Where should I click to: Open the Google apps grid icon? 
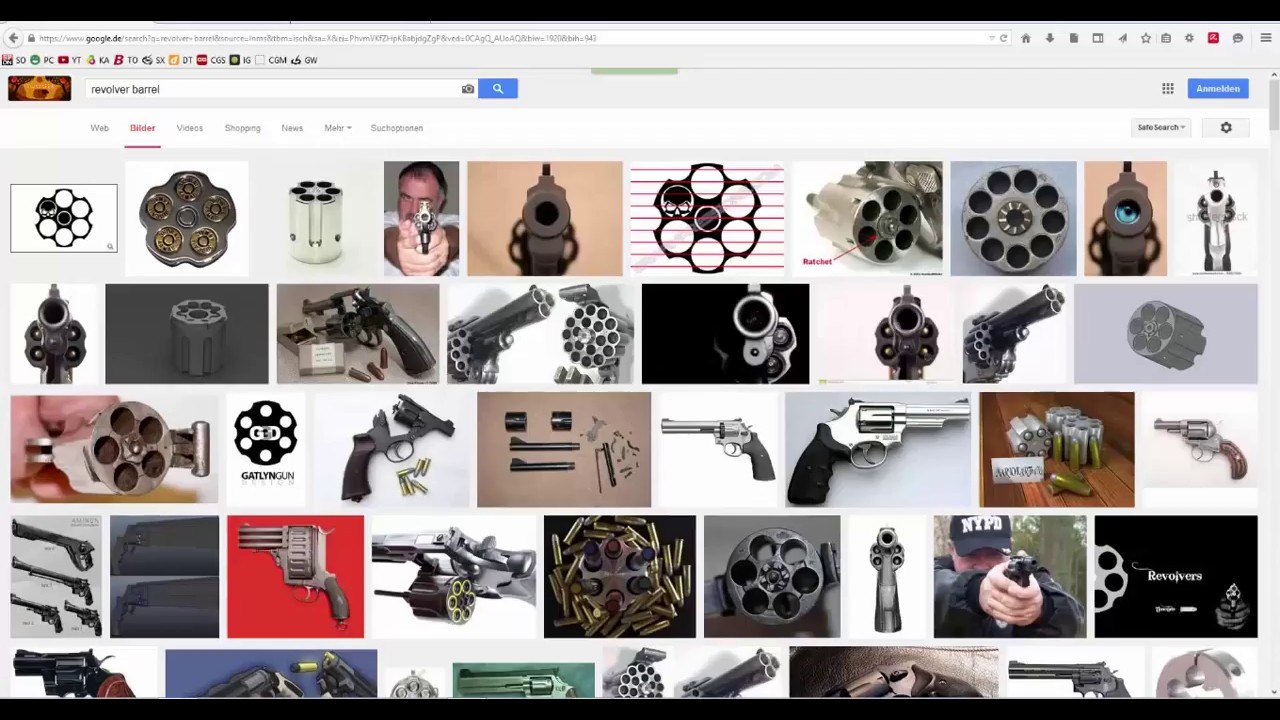coord(1167,89)
